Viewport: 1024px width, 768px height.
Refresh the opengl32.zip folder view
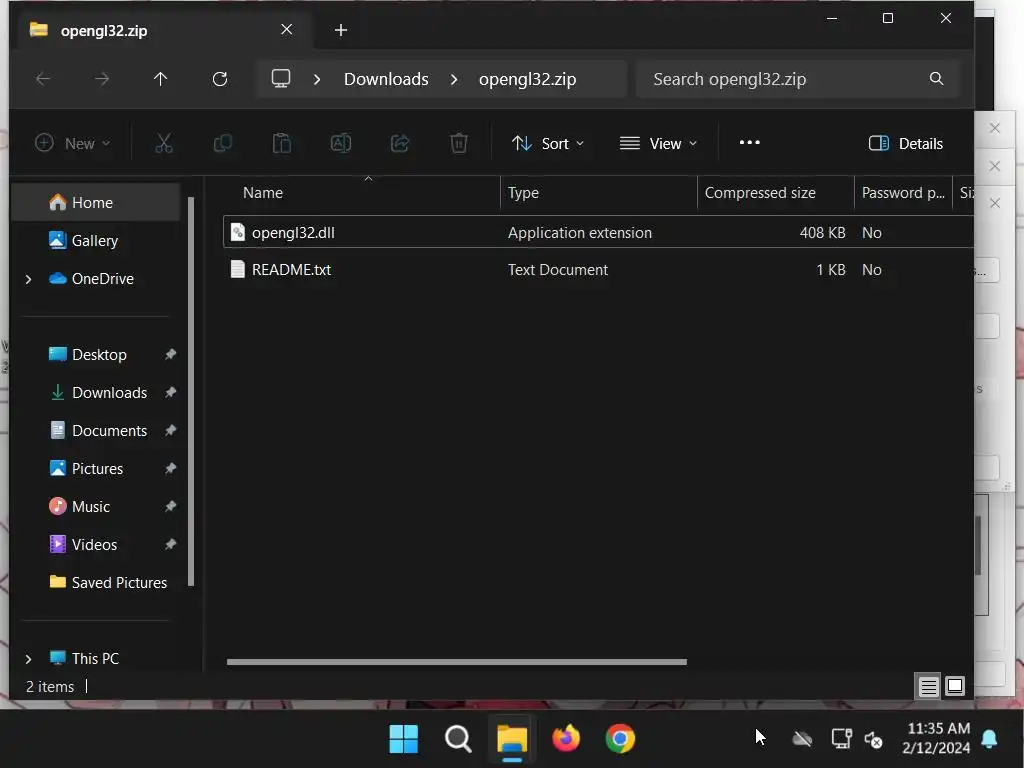220,79
